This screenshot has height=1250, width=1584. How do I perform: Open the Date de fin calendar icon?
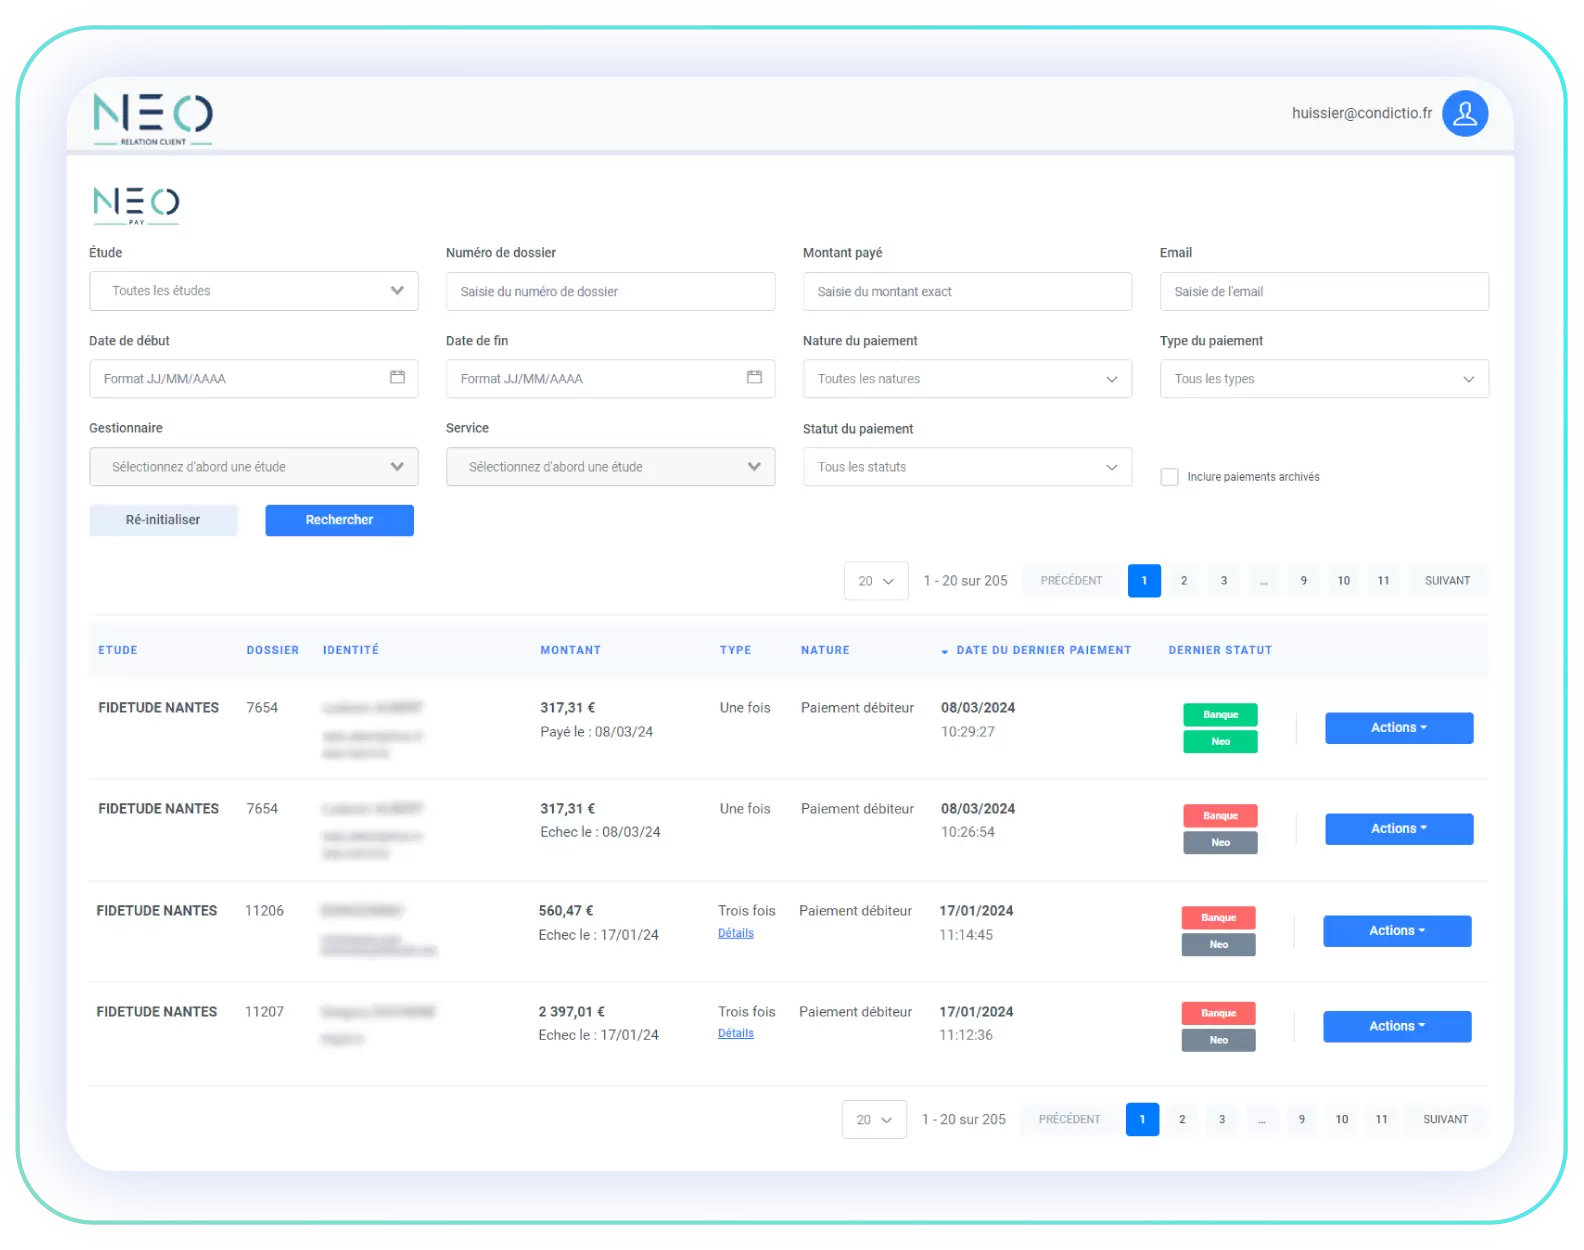click(754, 377)
